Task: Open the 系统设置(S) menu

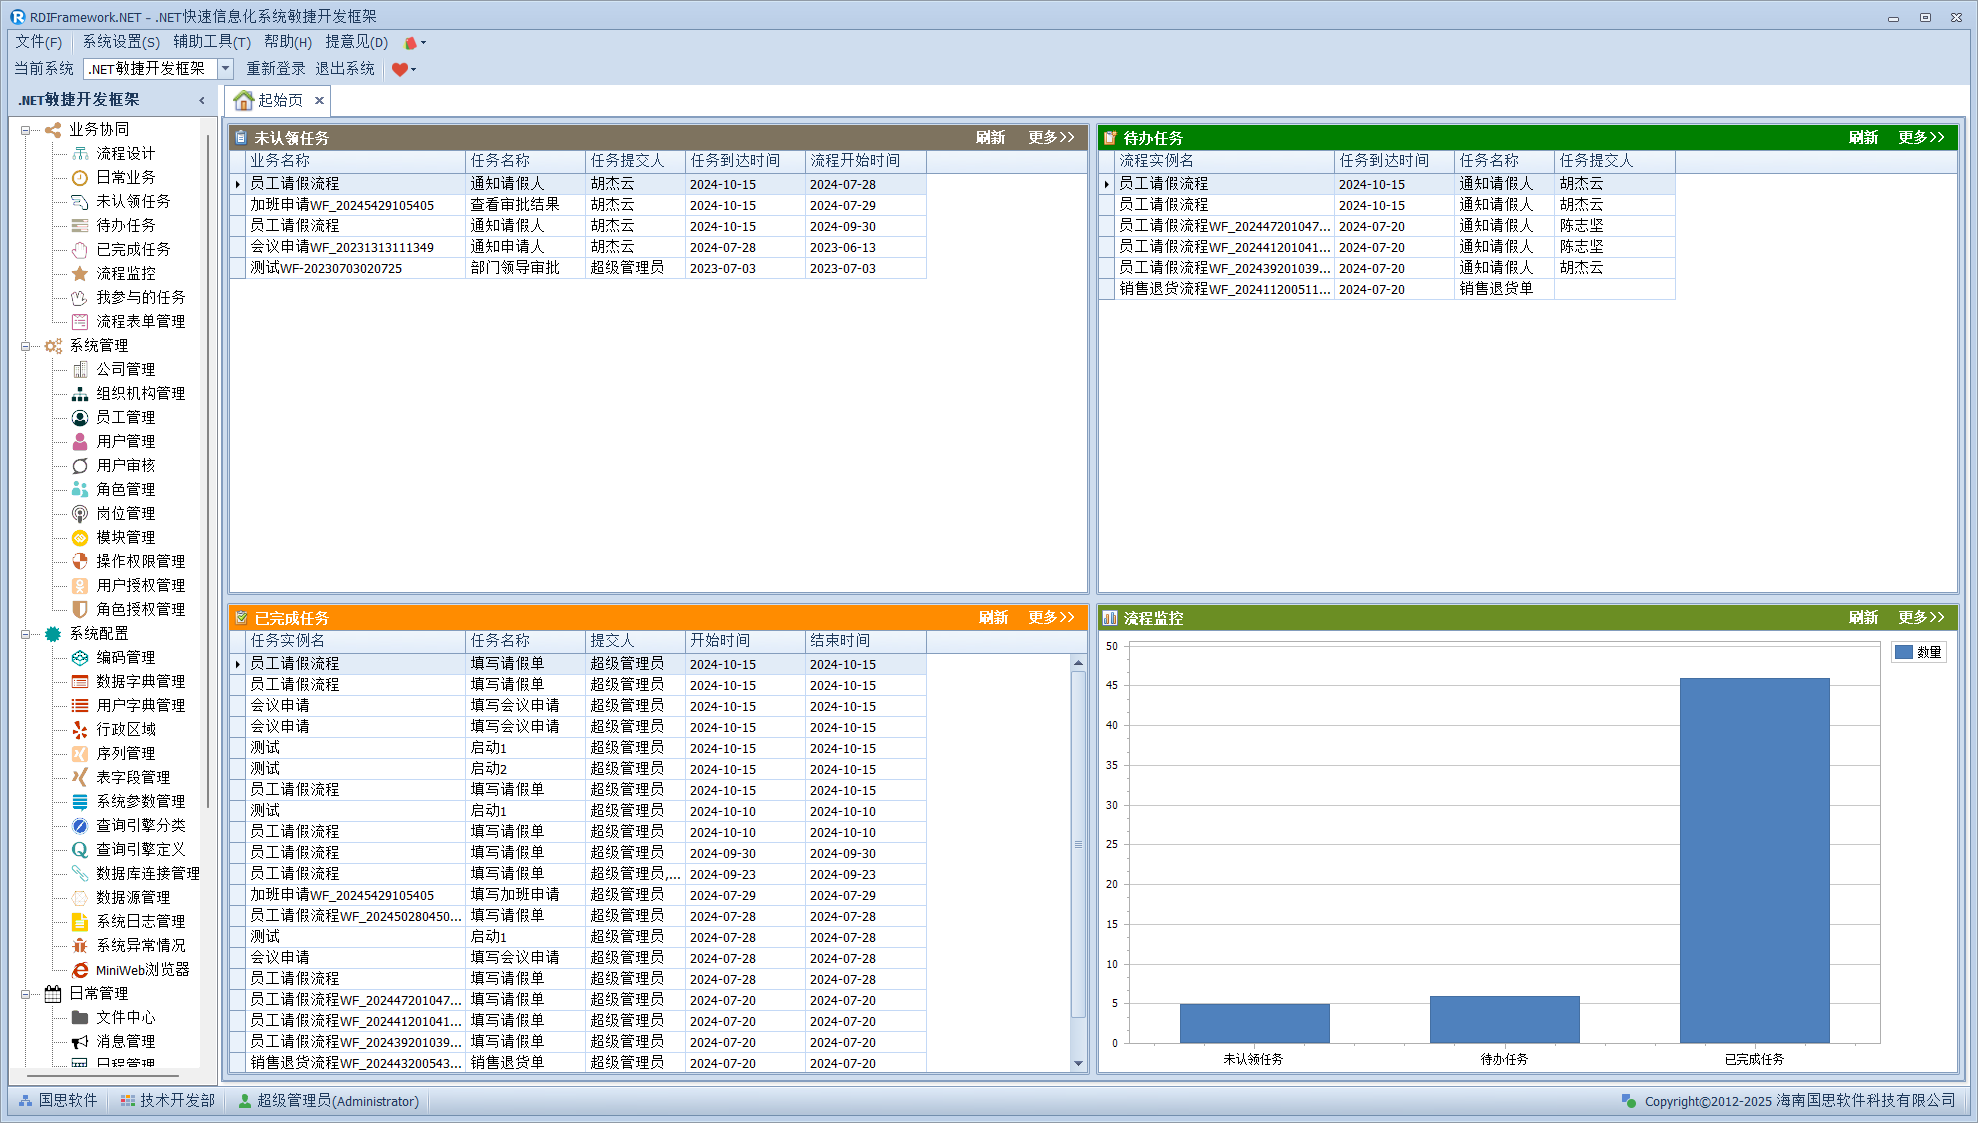Action: pyautogui.click(x=120, y=42)
